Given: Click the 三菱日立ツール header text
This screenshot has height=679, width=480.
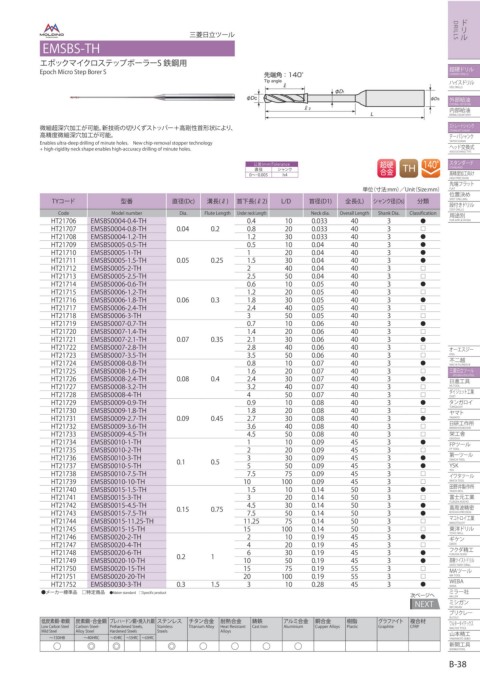Looking at the screenshot, I should click(x=212, y=35).
